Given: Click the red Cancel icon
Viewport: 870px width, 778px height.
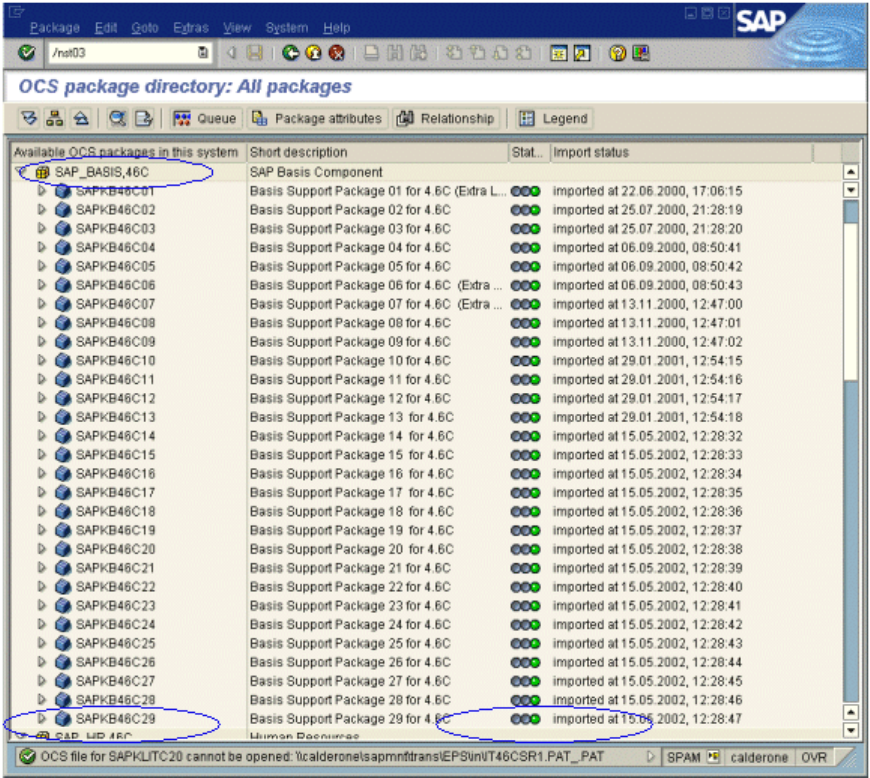Looking at the screenshot, I should coord(336,53).
